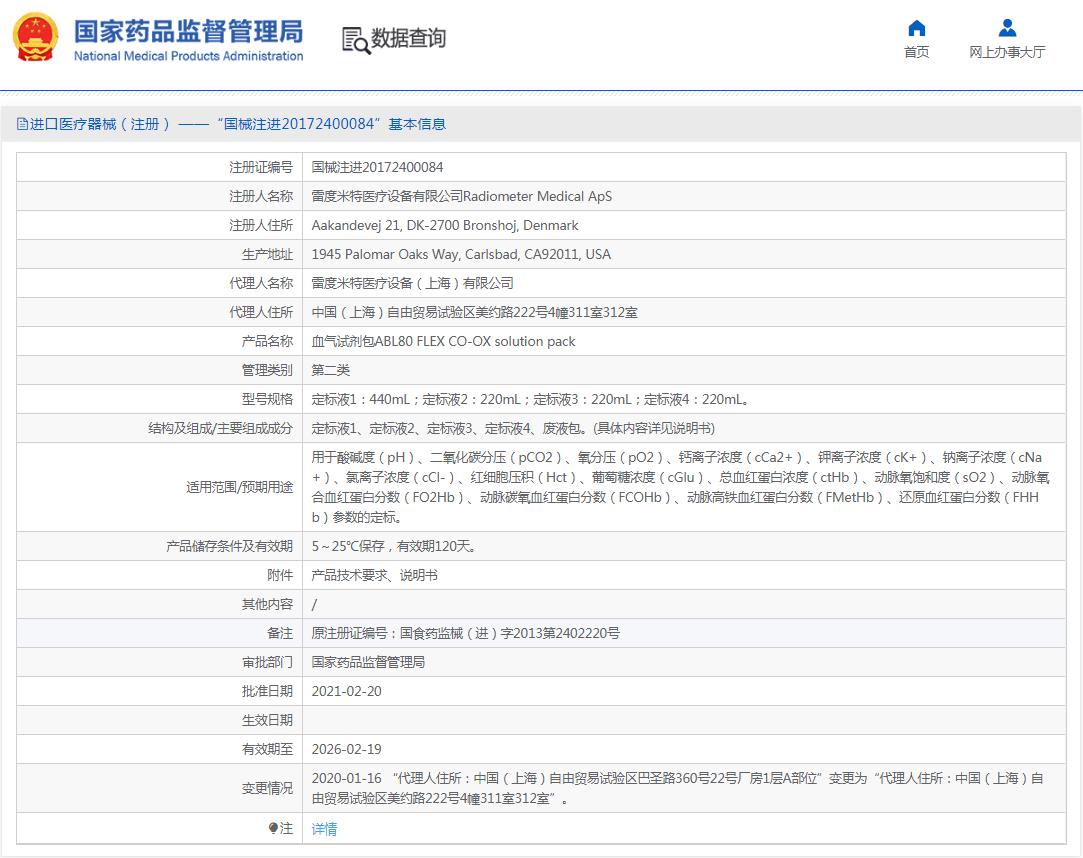The height and width of the screenshot is (858, 1083).
Task: Select 1945 Palomar Oaks Way production address
Action: point(461,254)
